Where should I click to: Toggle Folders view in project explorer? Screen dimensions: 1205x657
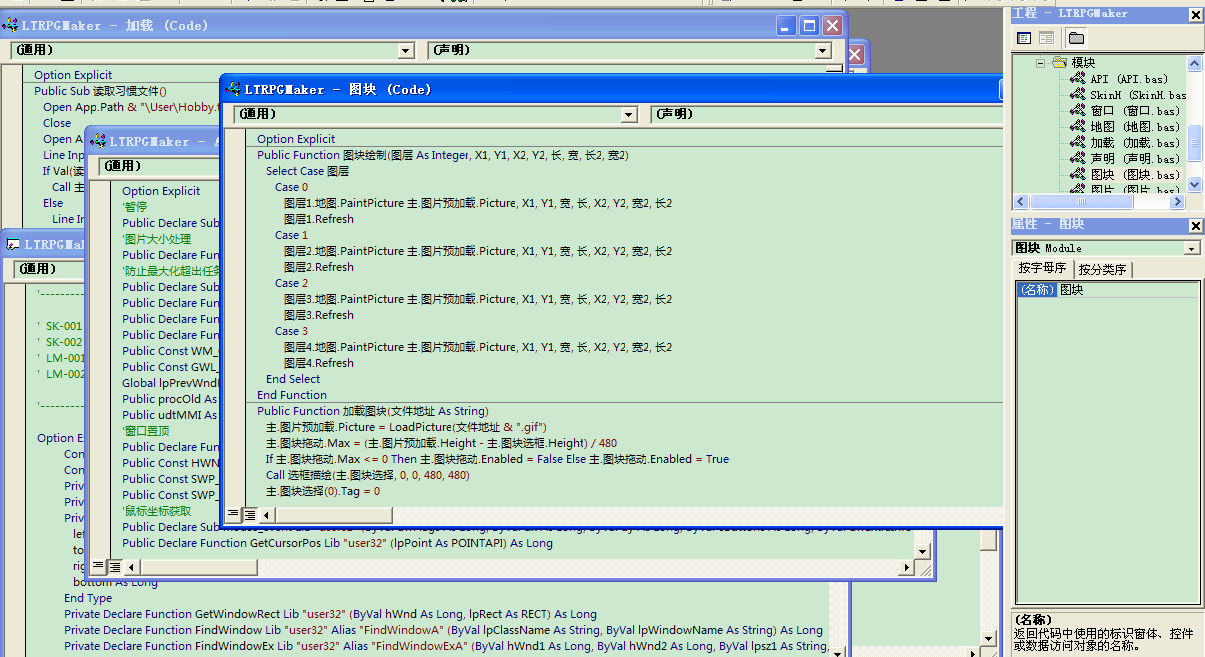pyautogui.click(x=1076, y=38)
